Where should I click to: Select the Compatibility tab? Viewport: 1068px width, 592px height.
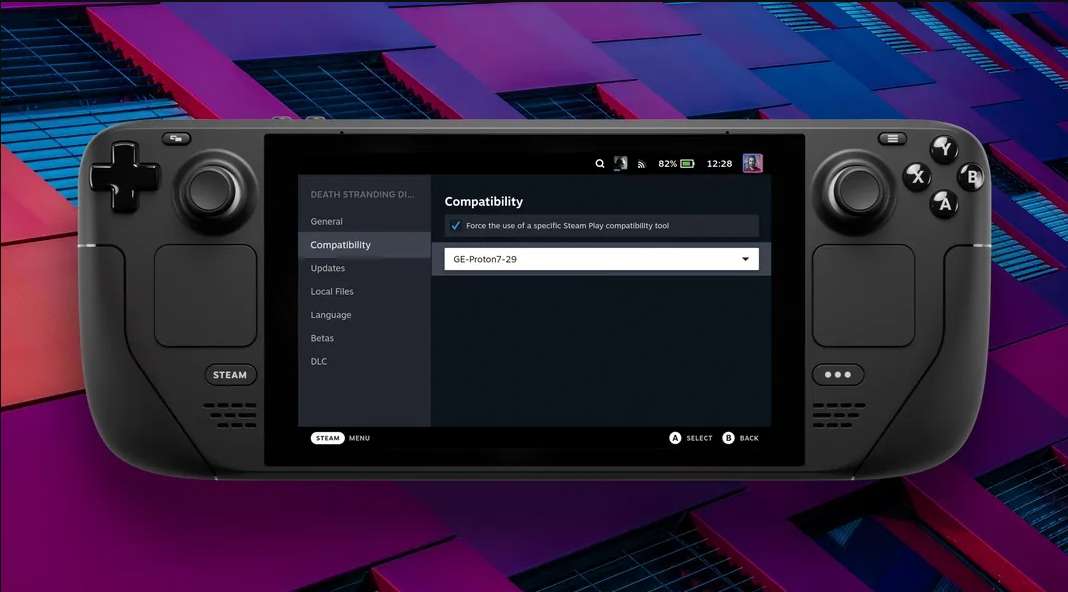[x=364, y=245]
